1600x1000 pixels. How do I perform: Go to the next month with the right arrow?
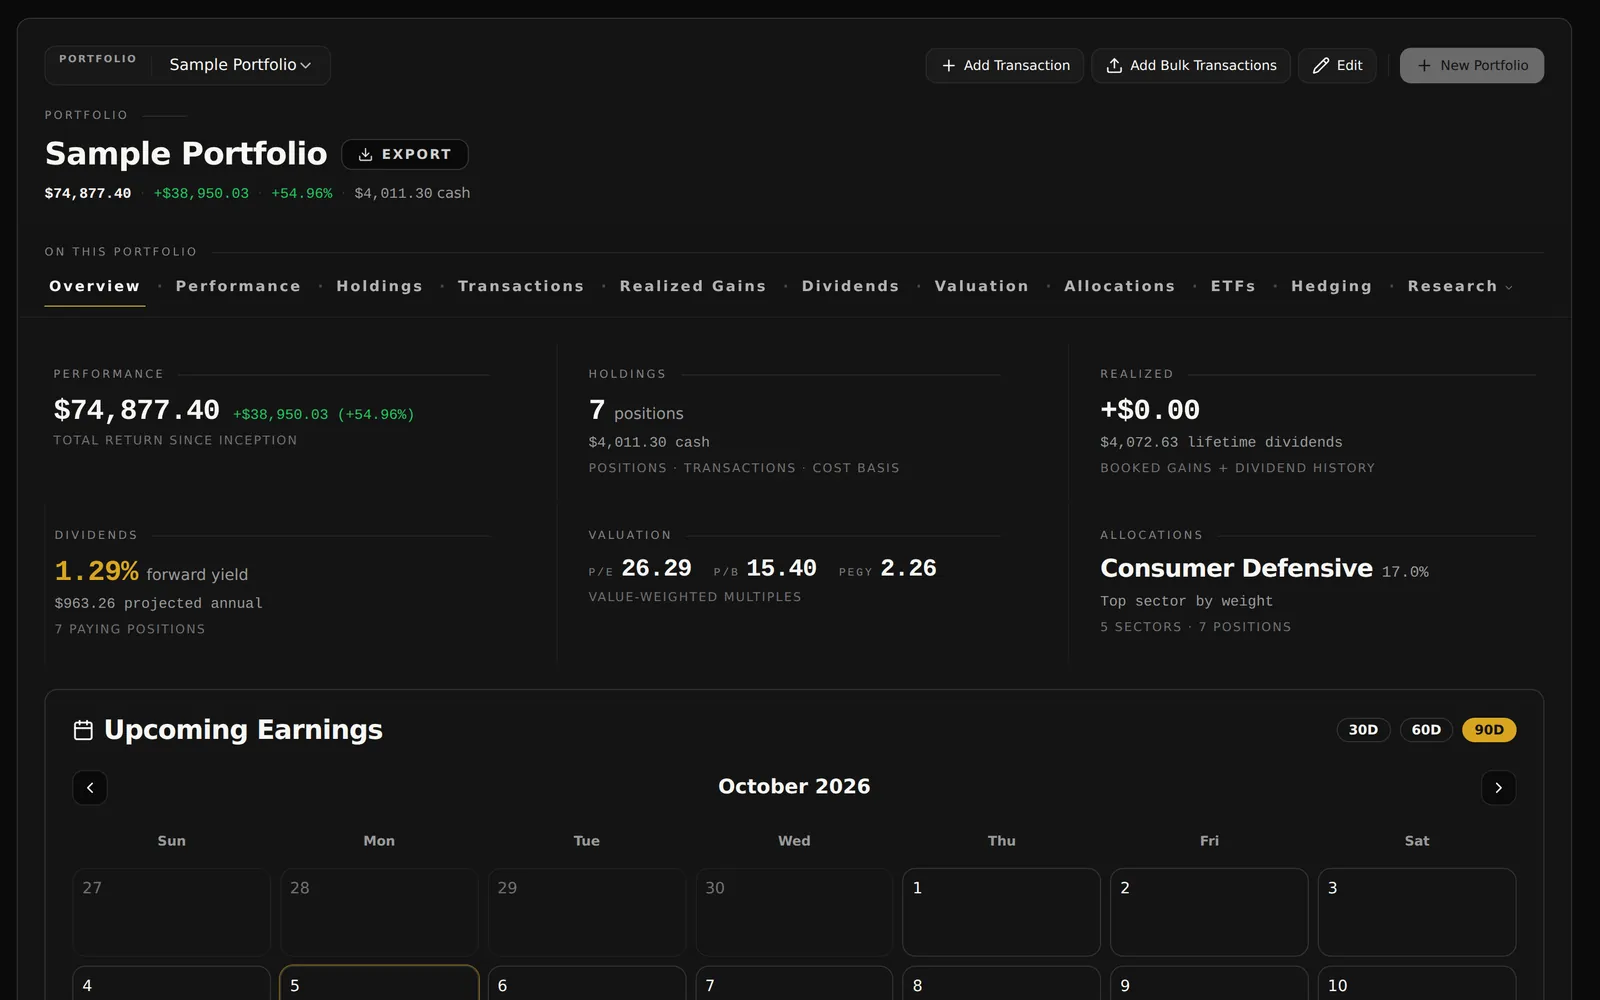[1498, 788]
